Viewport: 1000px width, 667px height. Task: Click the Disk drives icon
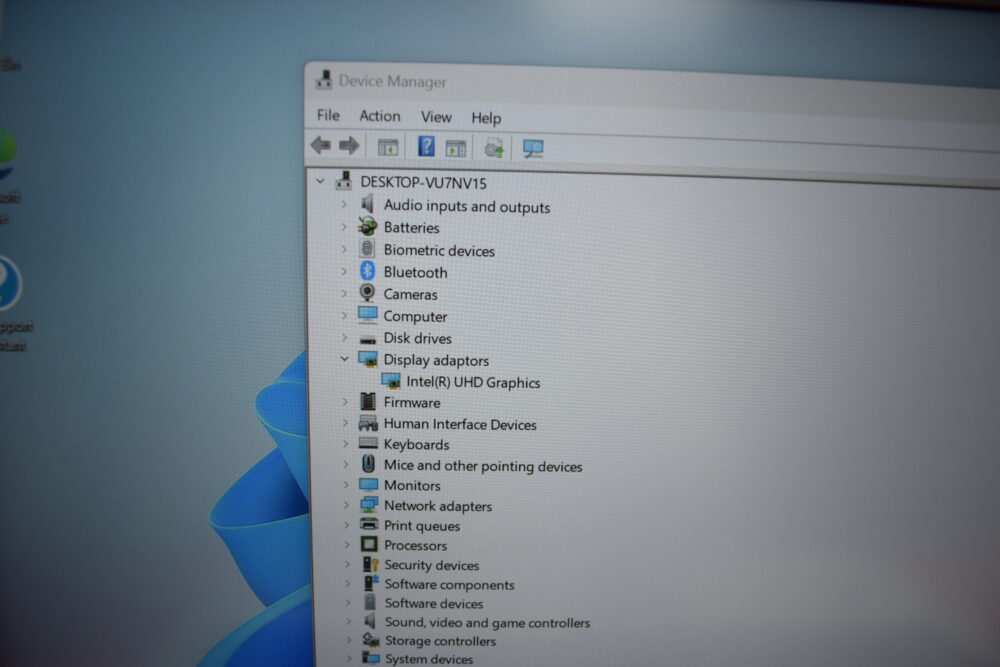[x=368, y=340]
